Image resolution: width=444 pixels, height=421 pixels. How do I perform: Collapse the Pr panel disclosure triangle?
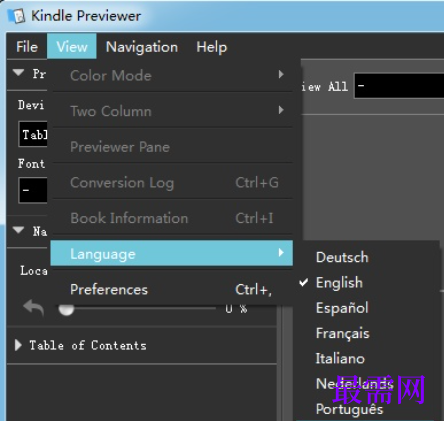tap(18, 72)
